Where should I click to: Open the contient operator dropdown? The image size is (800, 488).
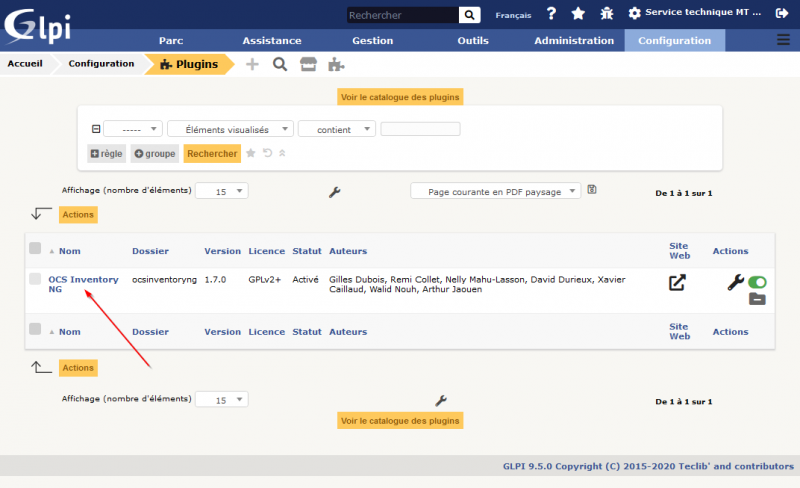point(336,129)
